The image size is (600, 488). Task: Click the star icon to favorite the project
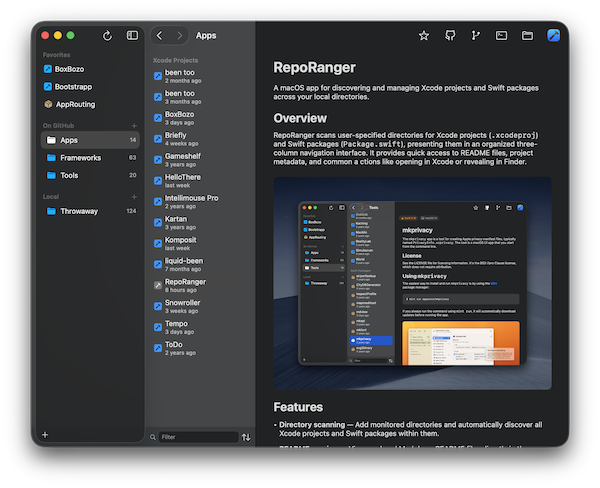424,36
